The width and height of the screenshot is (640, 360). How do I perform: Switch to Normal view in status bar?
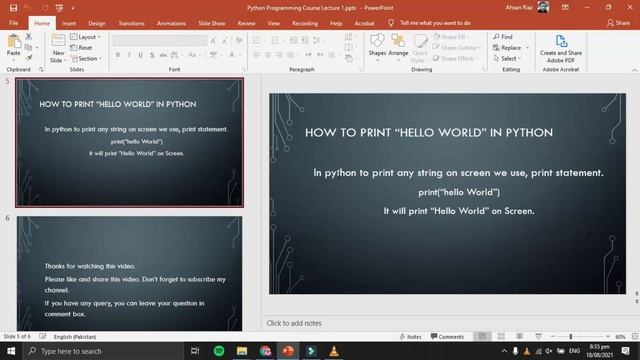pos(482,336)
